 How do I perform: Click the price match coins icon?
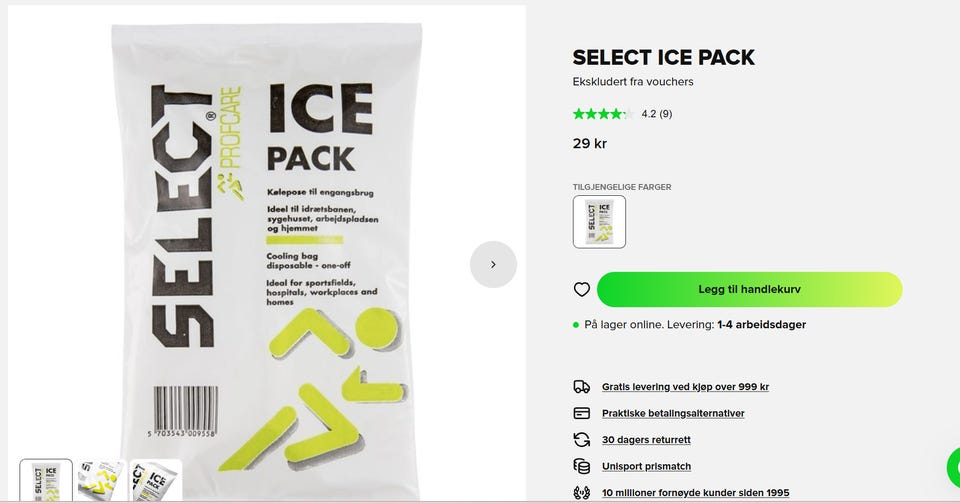(582, 466)
